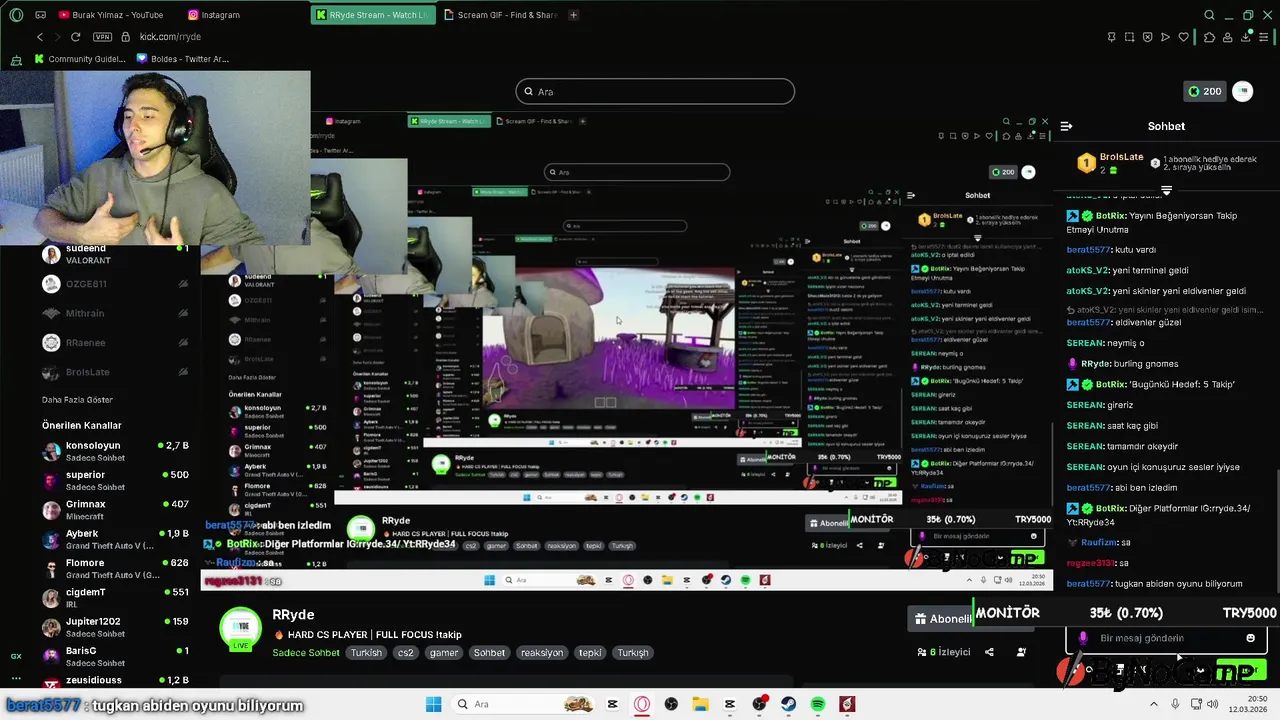Open Opera GX from the taskbar
Viewport: 1280px width, 720px height.
(x=642, y=704)
